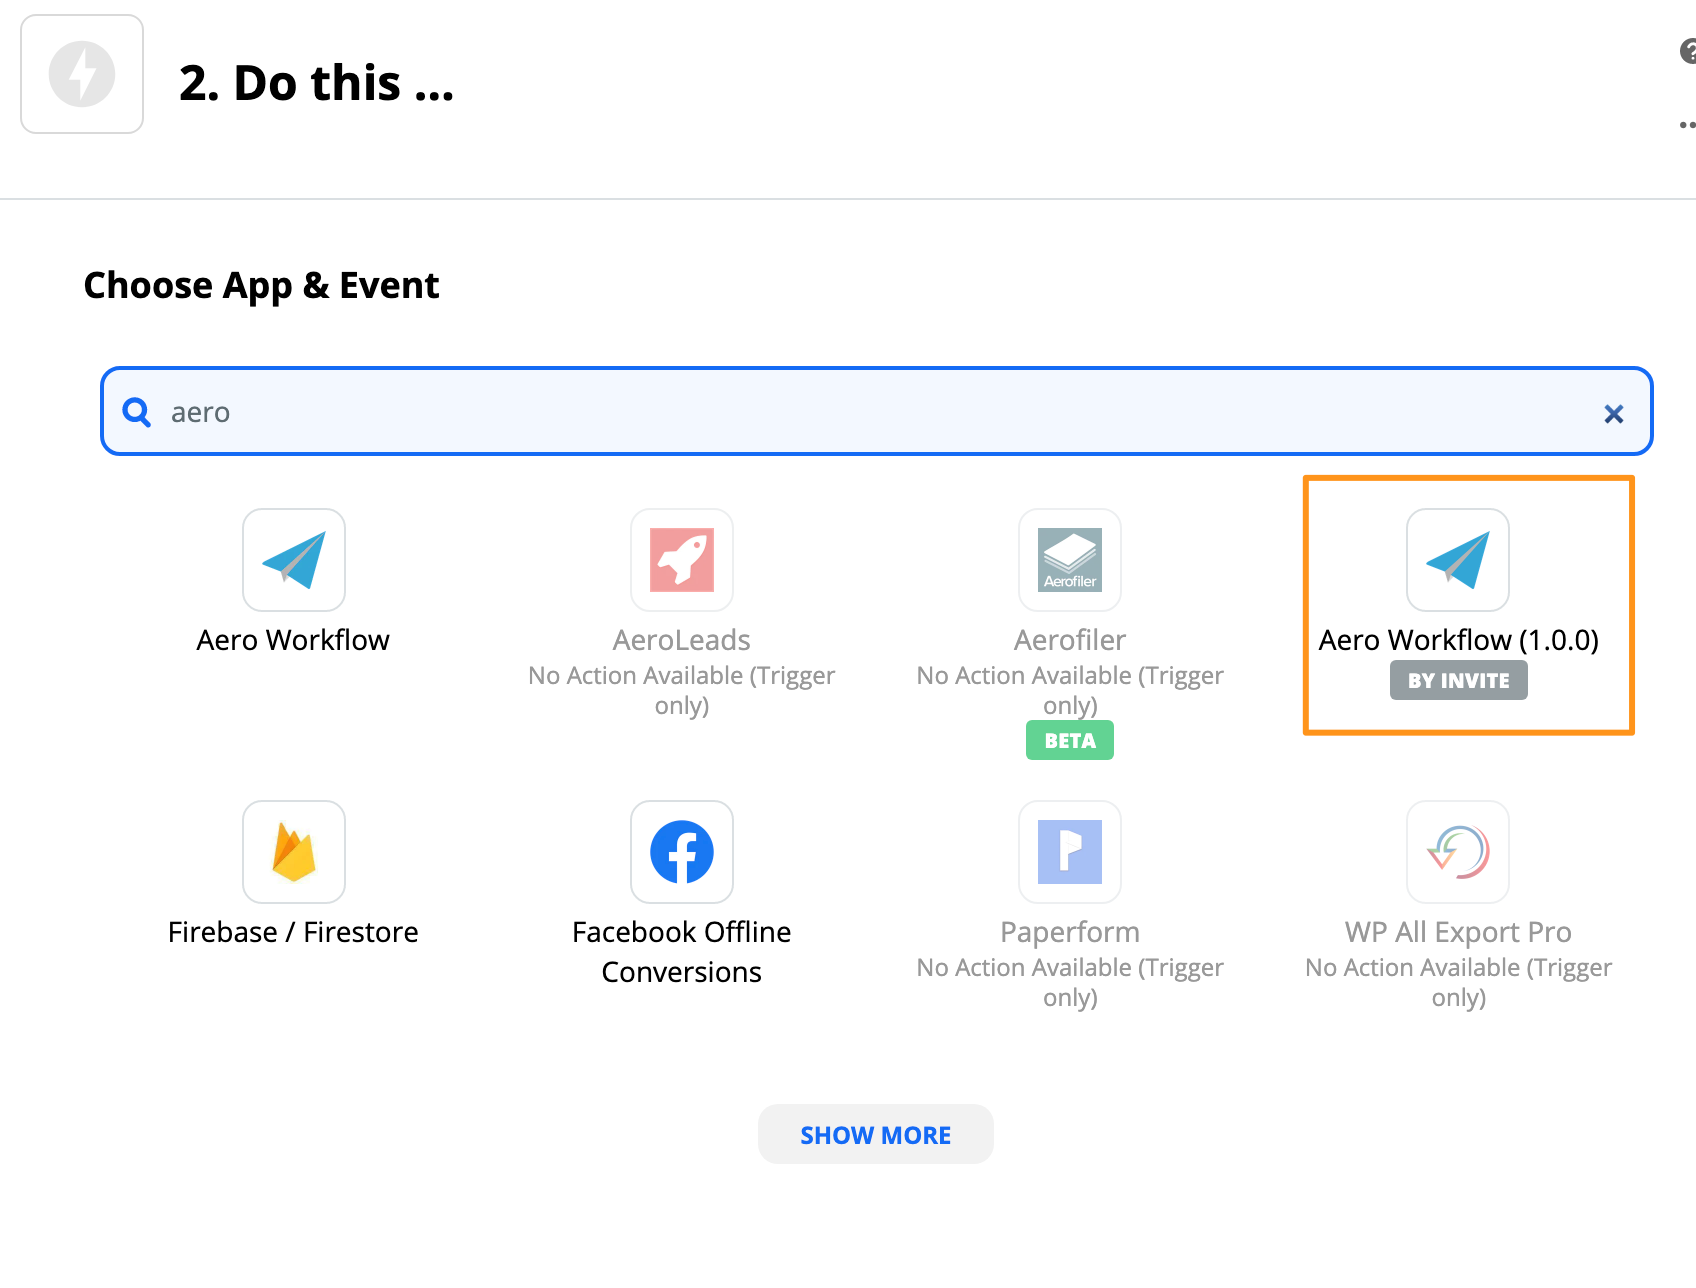
Task: Click the Facebook Offline Conversions label
Action: pos(681,950)
